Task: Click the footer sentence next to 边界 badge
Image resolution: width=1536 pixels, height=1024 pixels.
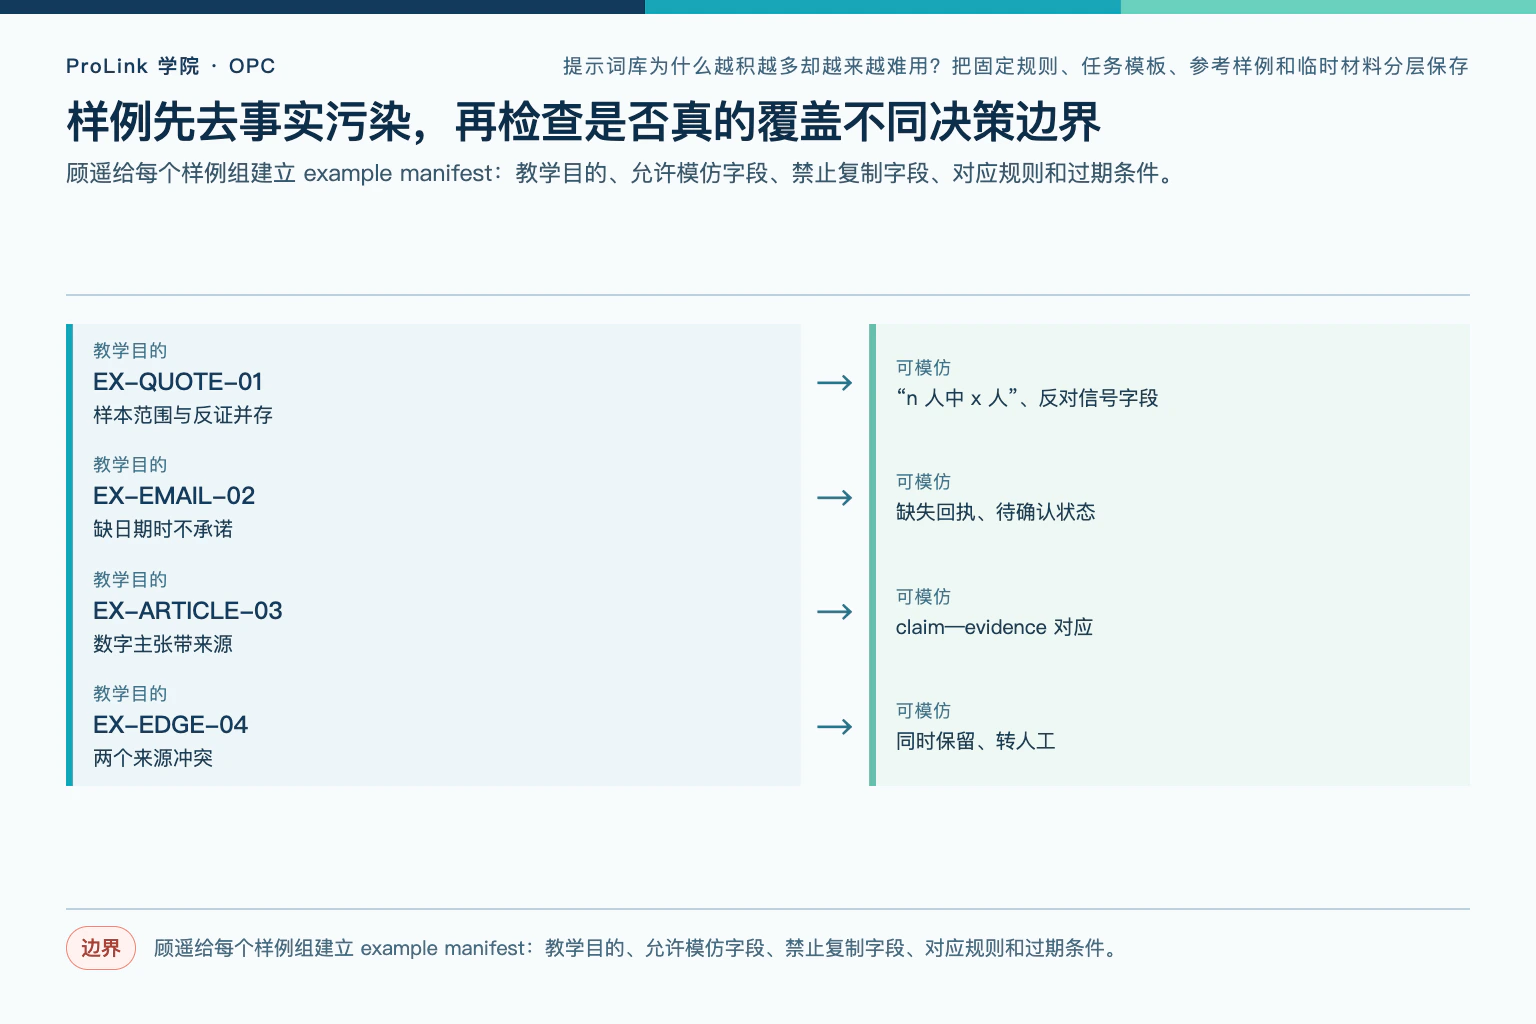Action: 636,948
